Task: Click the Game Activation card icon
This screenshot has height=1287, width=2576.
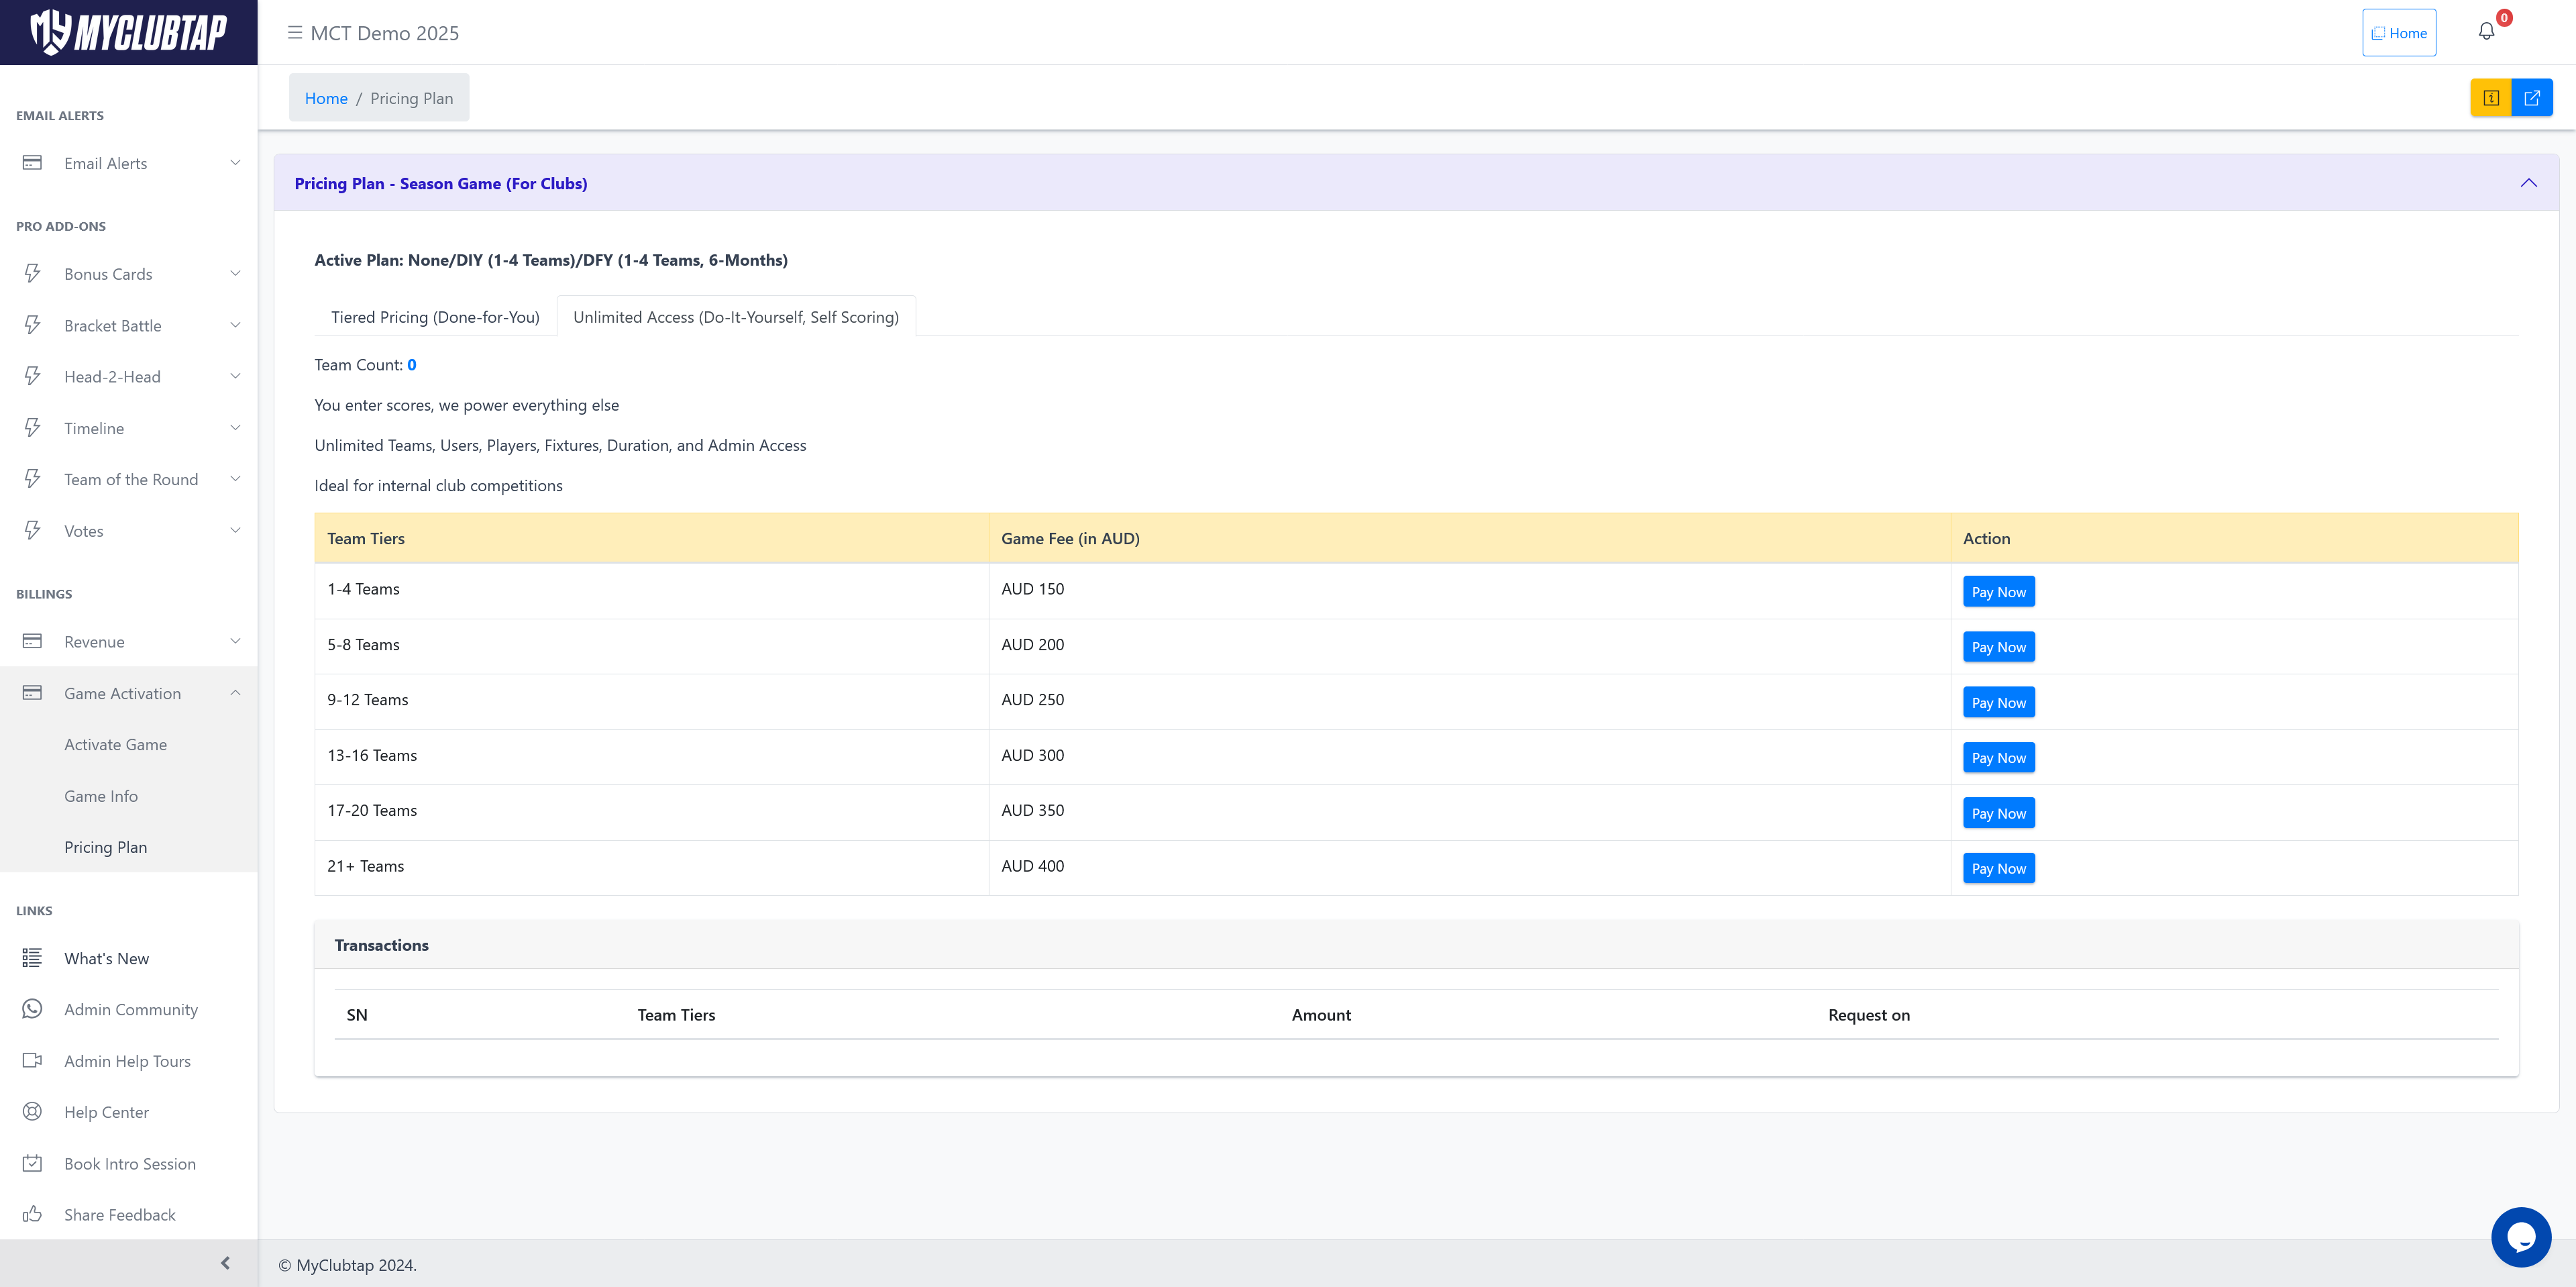Action: coord(32,693)
